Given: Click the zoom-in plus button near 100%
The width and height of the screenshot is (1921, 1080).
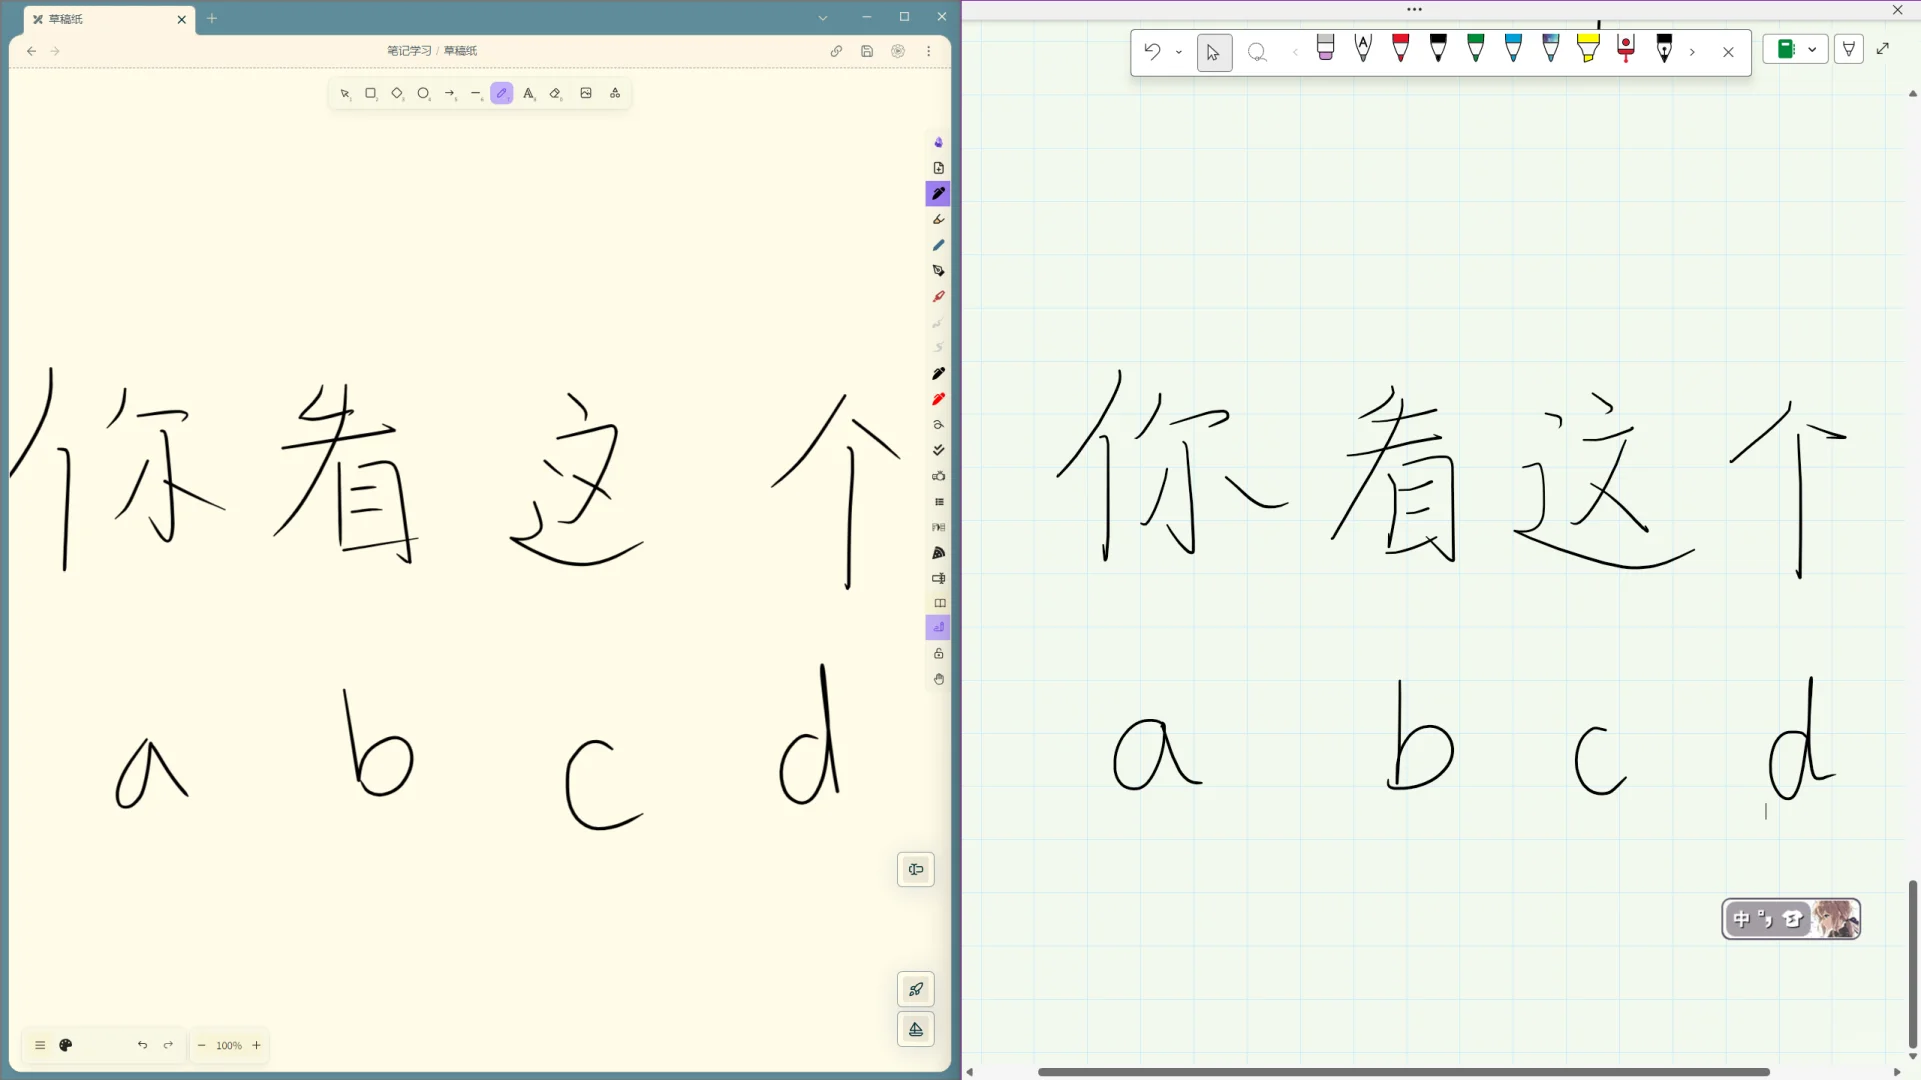Looking at the screenshot, I should 256,1045.
